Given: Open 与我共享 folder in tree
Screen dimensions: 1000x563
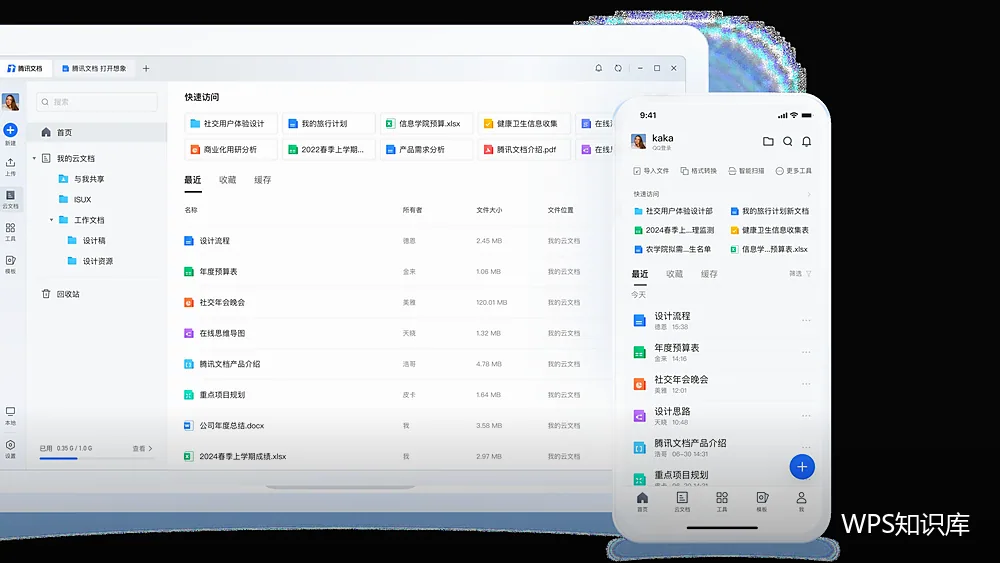Looking at the screenshot, I should 82,179.
